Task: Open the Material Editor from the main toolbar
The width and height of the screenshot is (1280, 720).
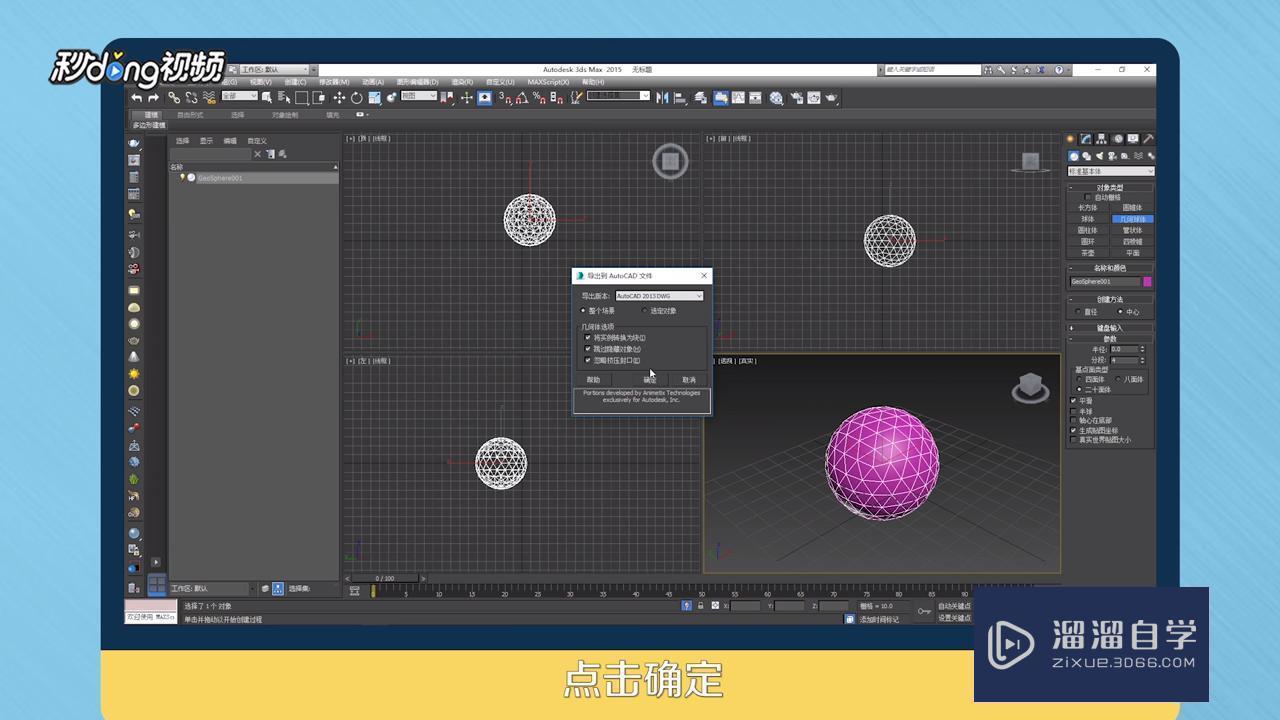Action: click(777, 98)
